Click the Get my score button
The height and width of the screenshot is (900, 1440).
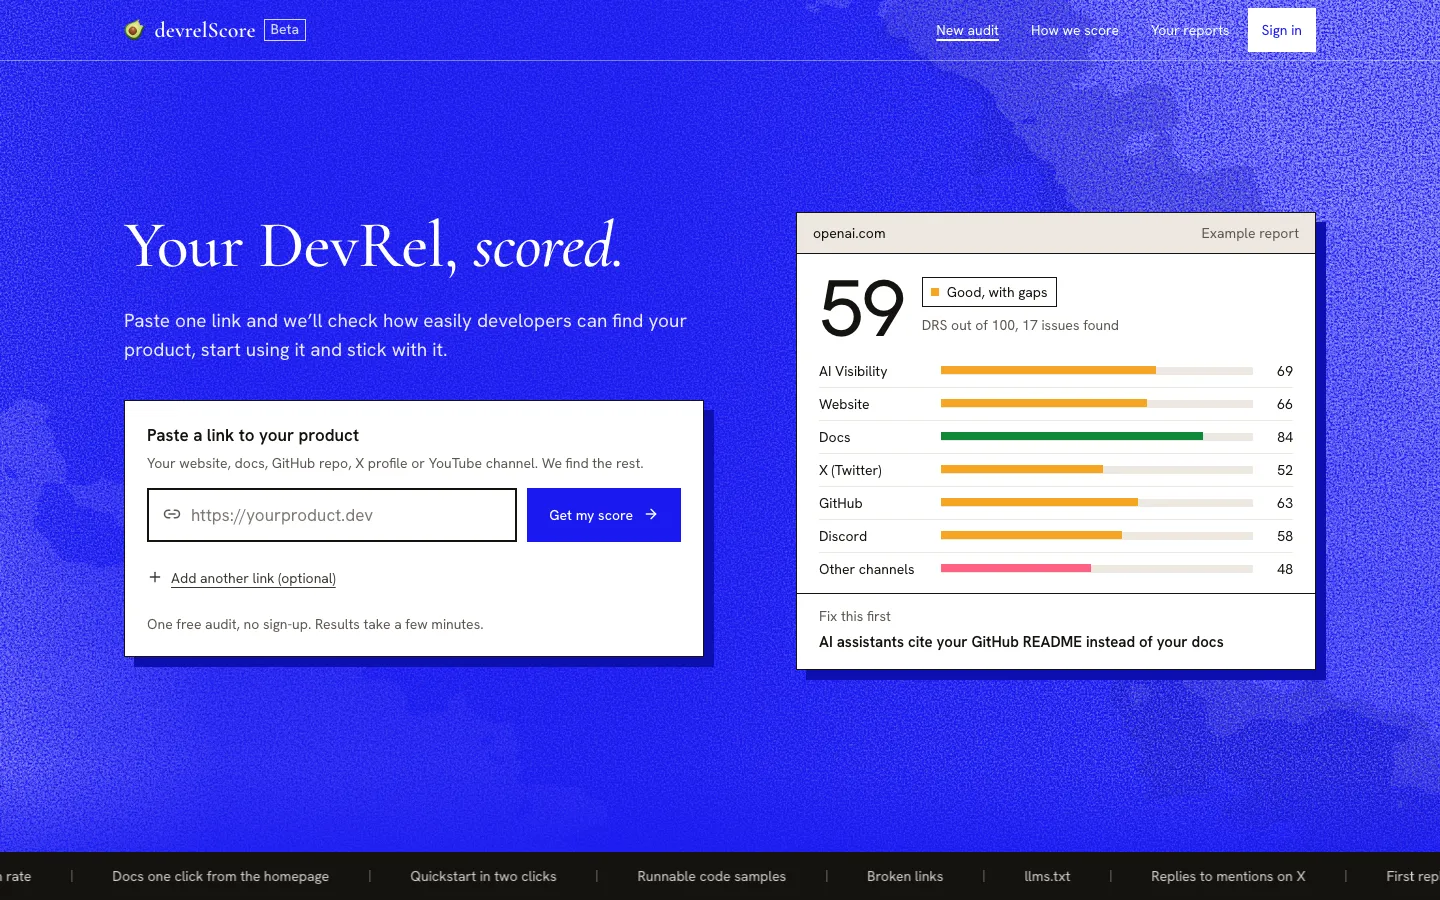pyautogui.click(x=604, y=515)
